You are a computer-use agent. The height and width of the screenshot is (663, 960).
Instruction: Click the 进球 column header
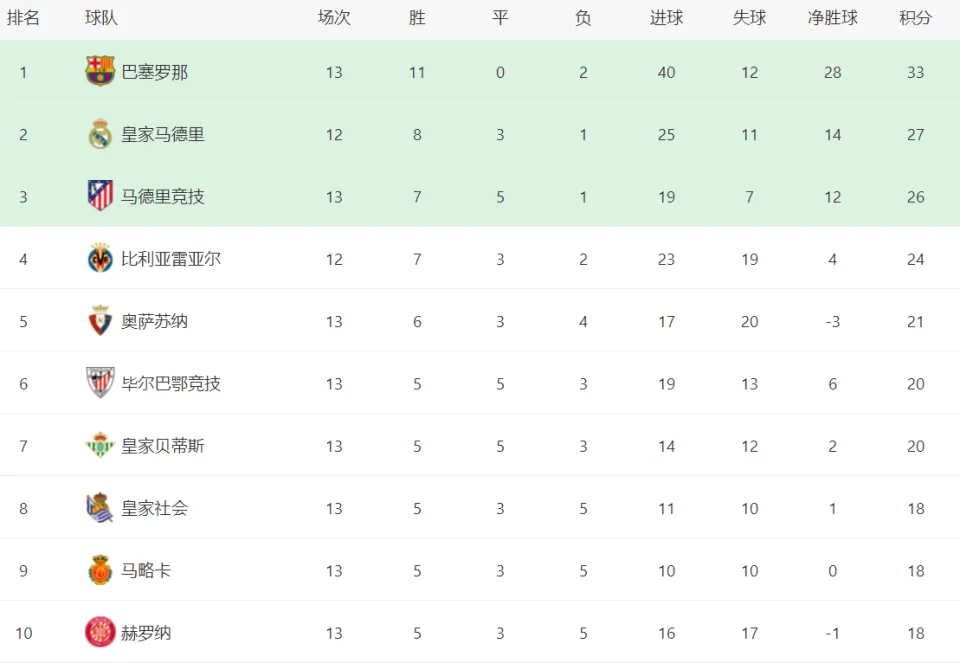pos(666,18)
